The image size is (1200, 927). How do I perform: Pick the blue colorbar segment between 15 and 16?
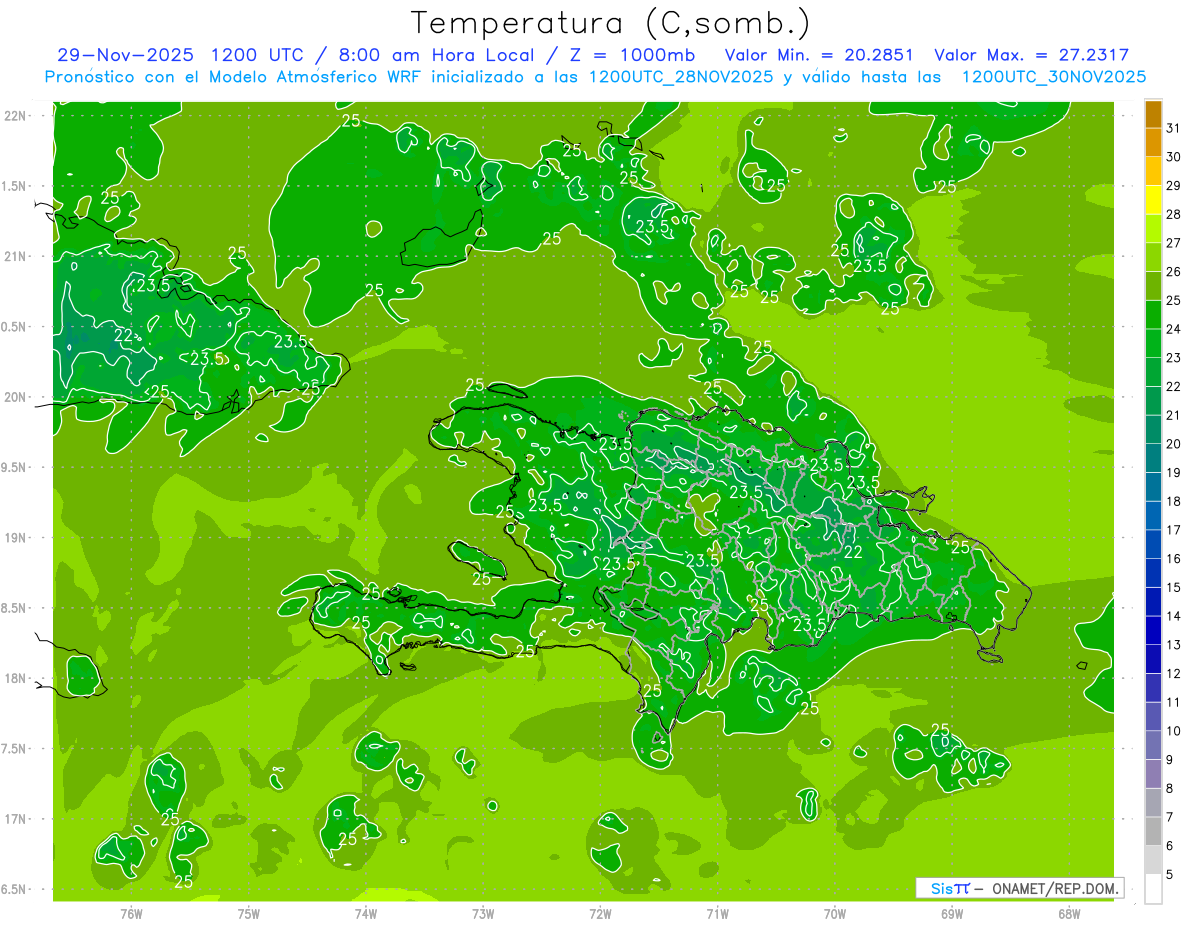tap(1153, 574)
